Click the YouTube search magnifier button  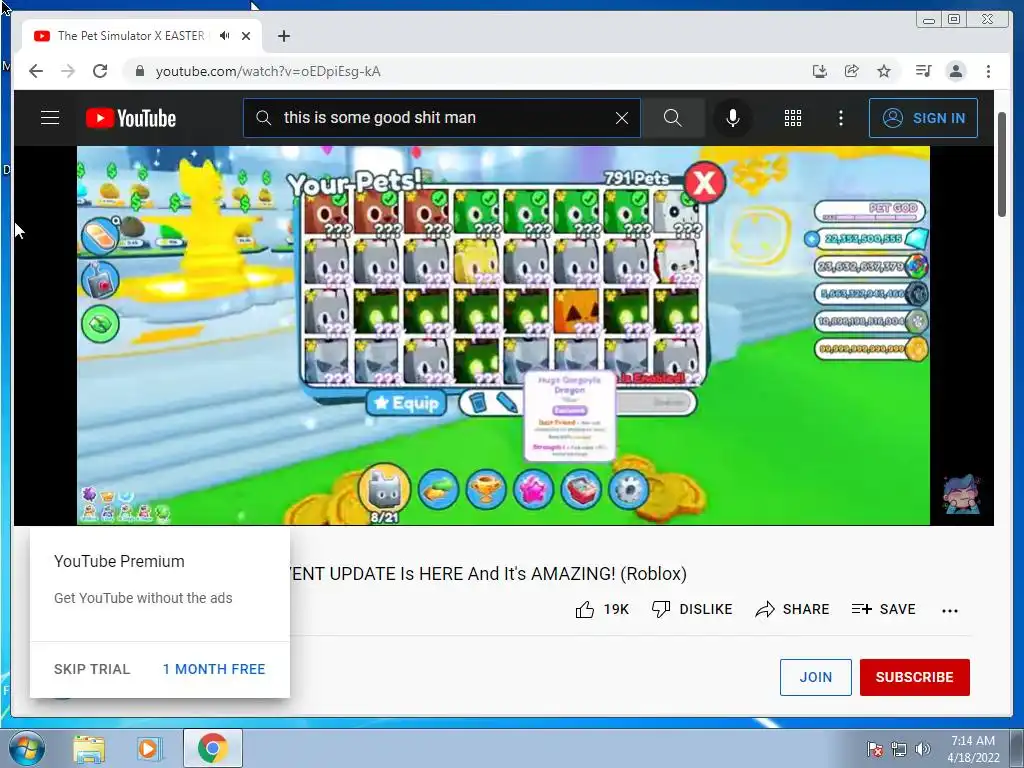tap(673, 118)
